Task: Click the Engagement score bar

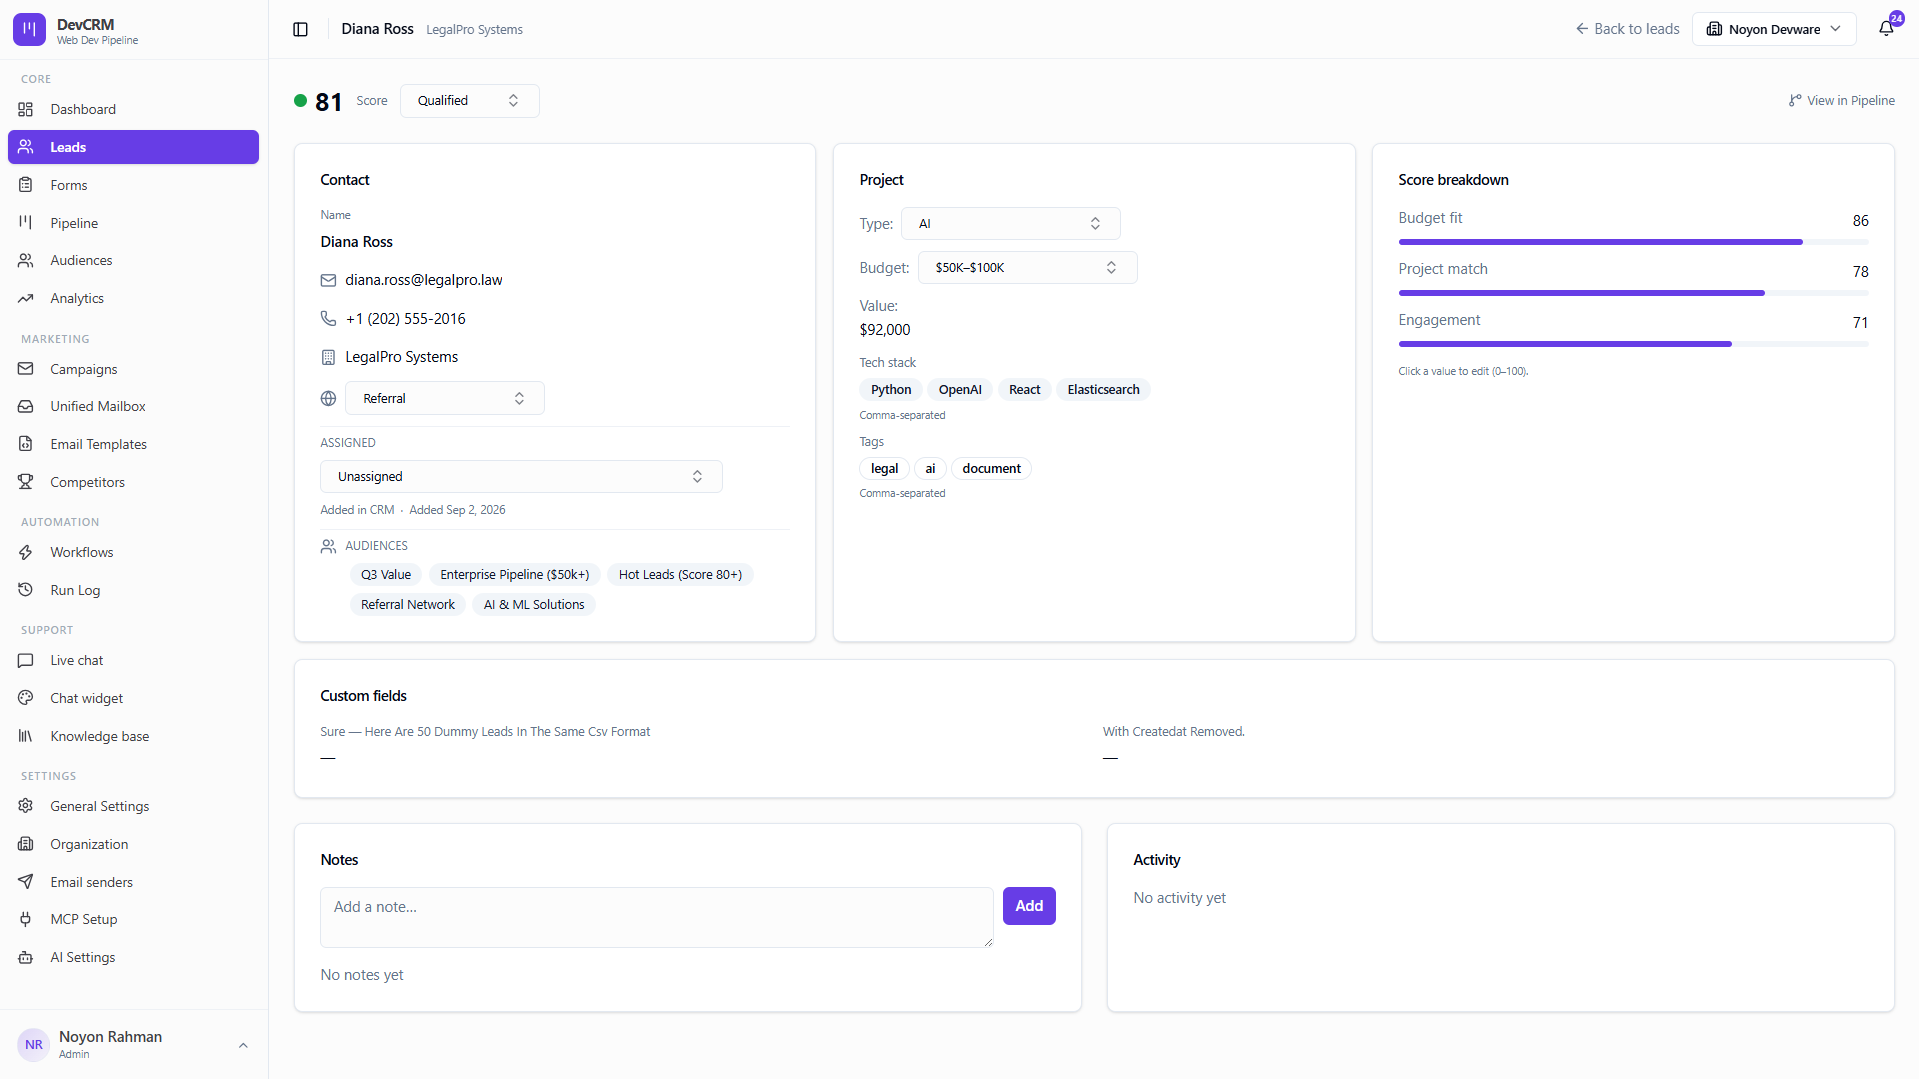Action: pyautogui.click(x=1633, y=344)
